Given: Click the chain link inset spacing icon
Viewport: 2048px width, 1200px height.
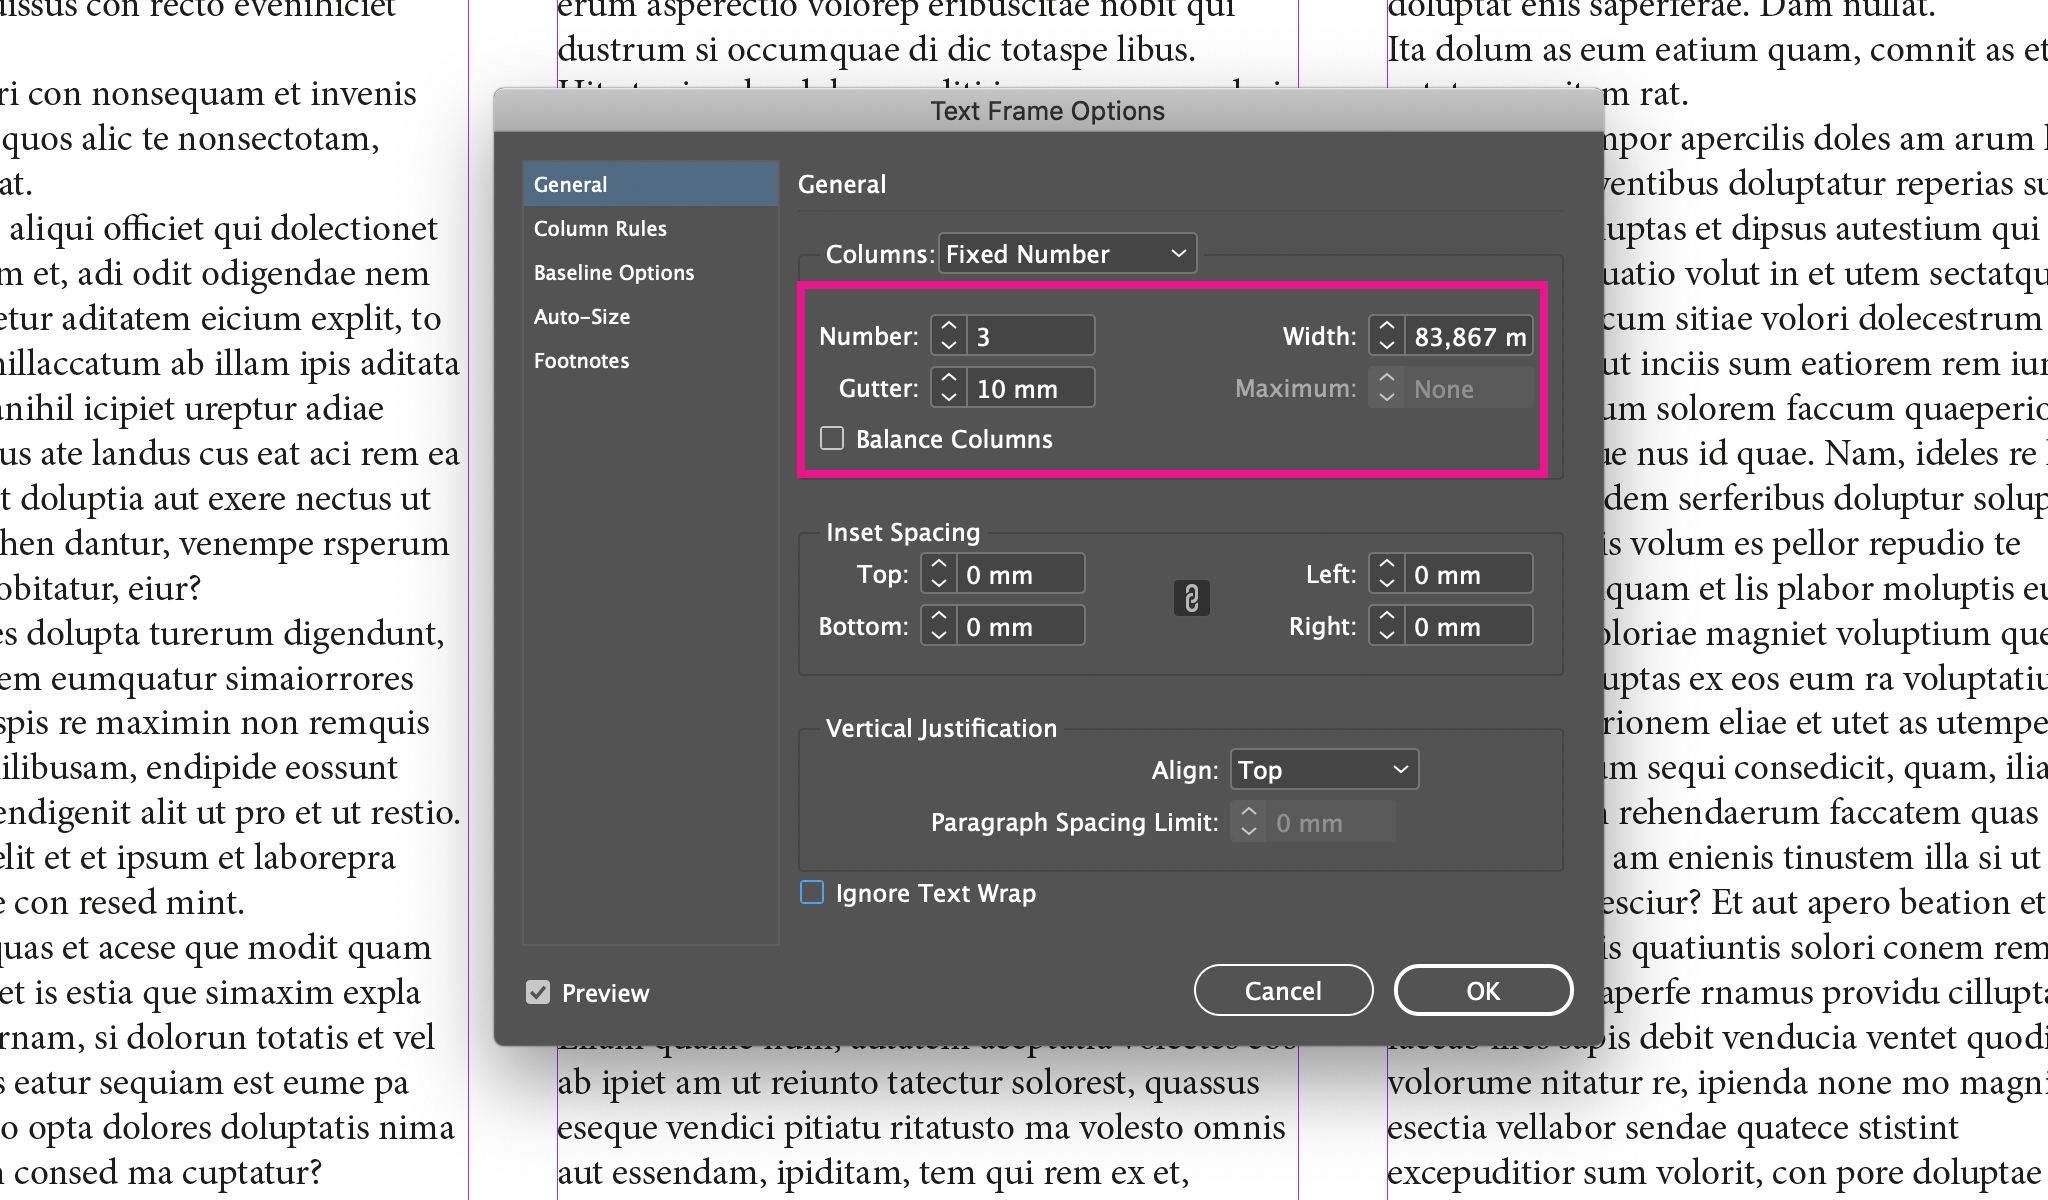Looking at the screenshot, I should coord(1191,598).
